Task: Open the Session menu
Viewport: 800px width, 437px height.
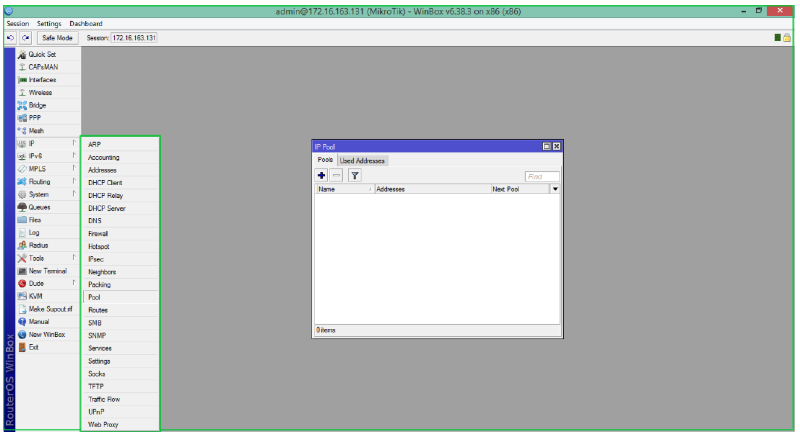Action: (18, 23)
